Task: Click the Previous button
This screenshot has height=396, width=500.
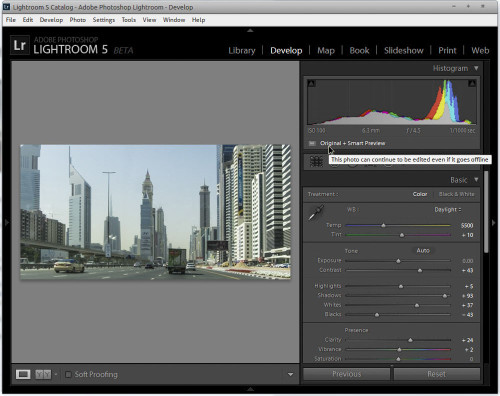Action: coord(347,374)
